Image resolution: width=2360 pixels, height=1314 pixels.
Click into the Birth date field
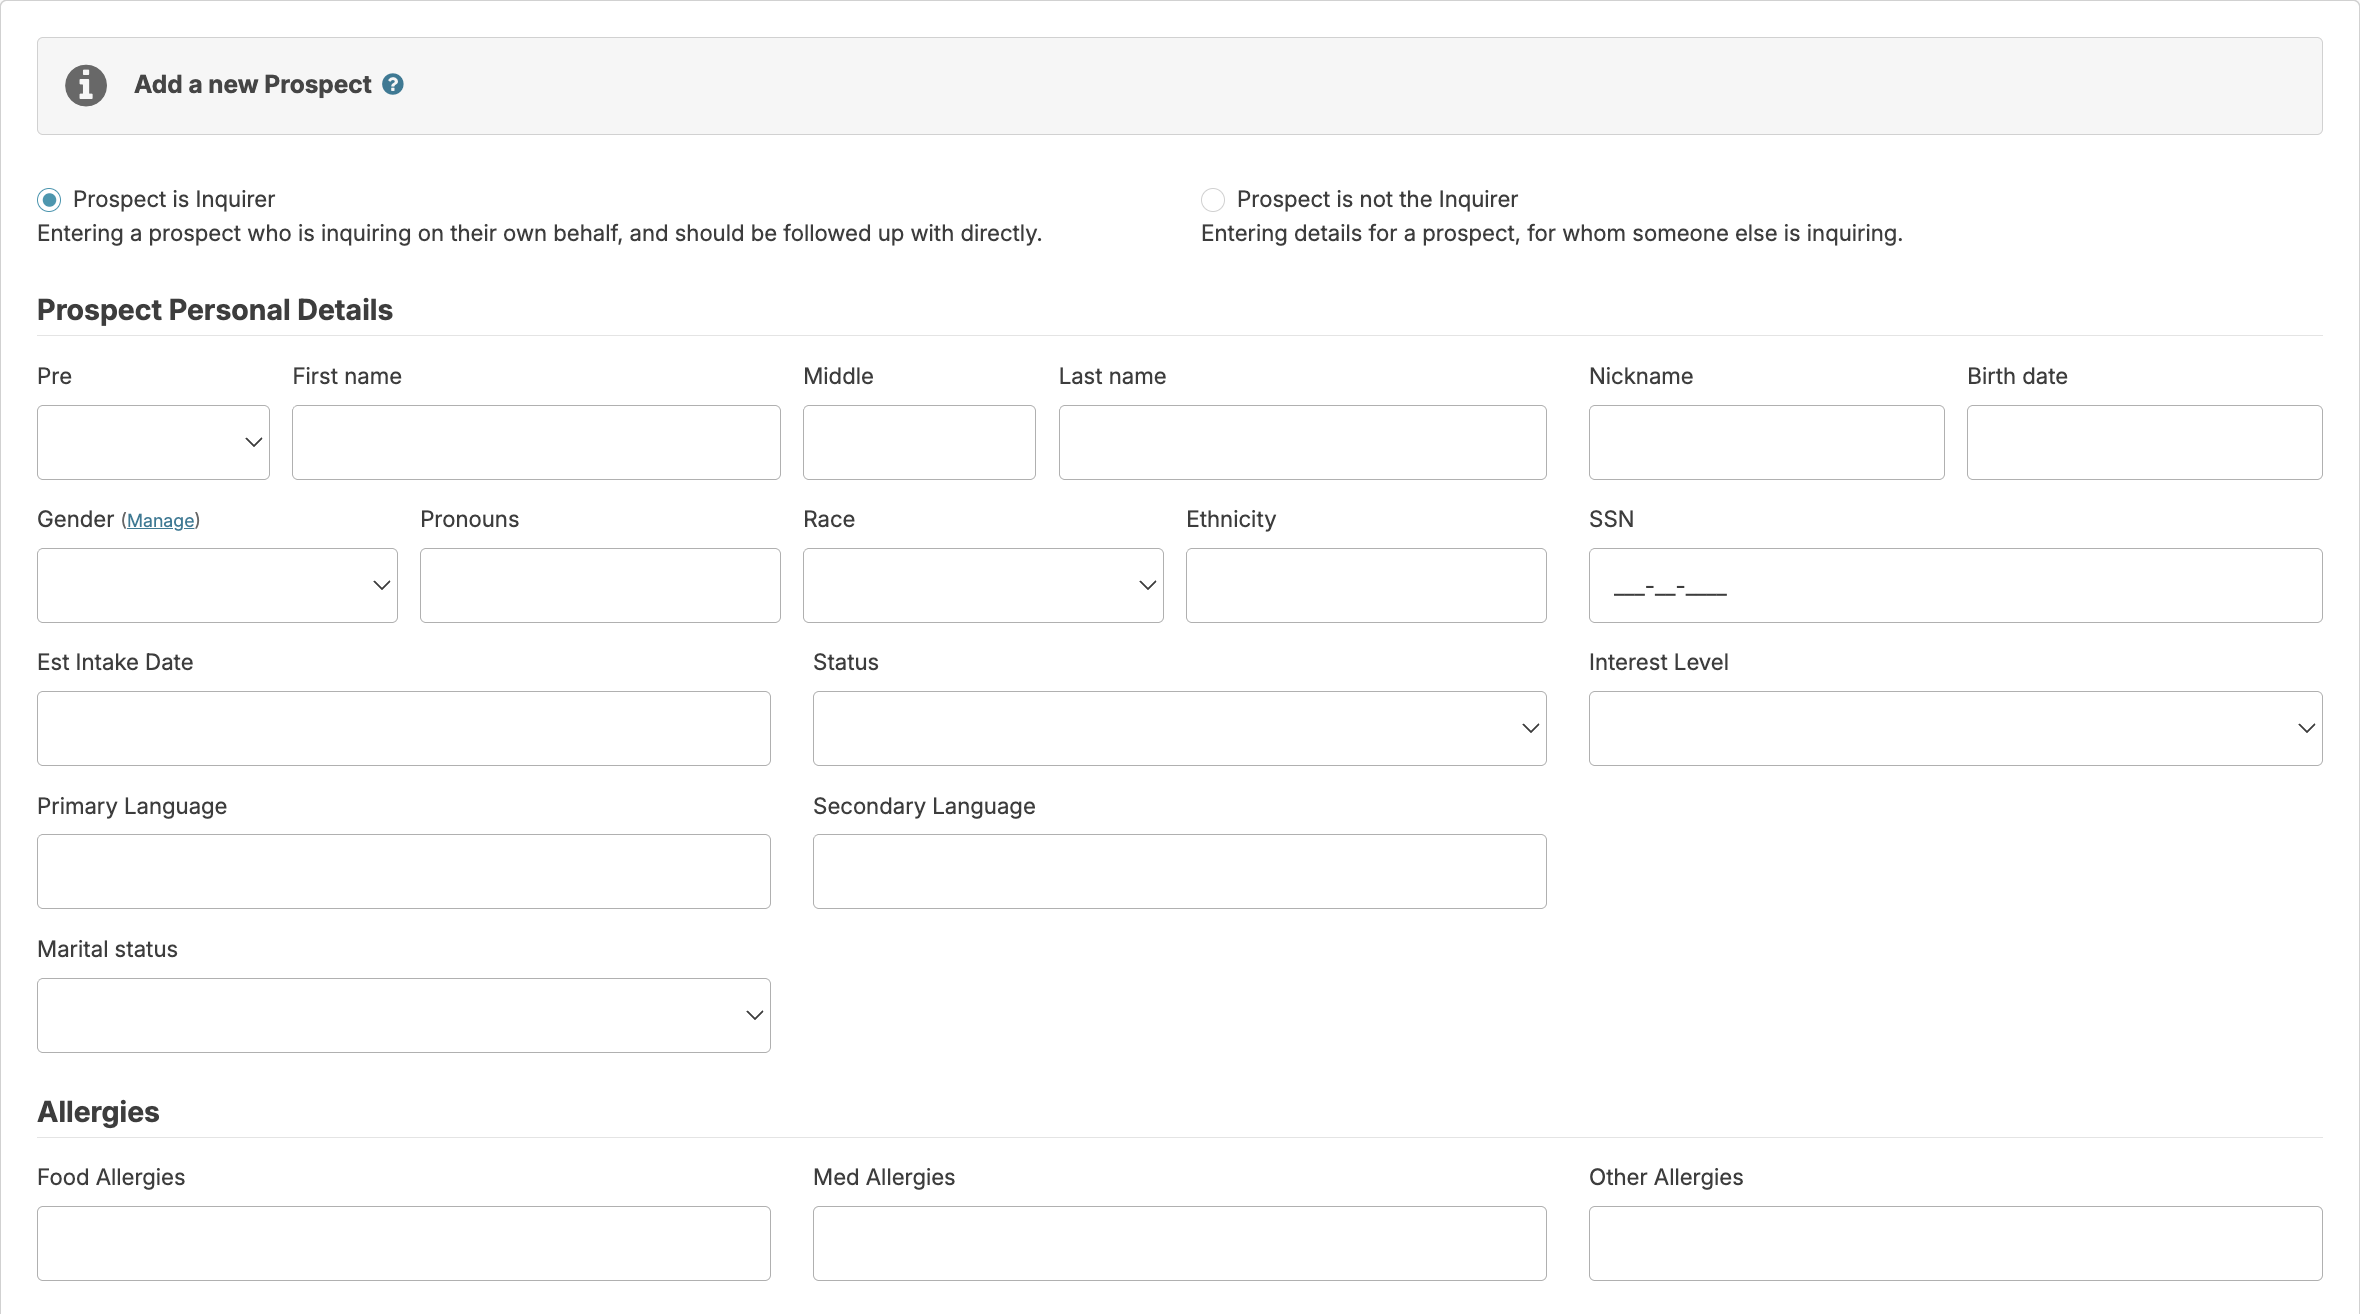pos(2143,442)
